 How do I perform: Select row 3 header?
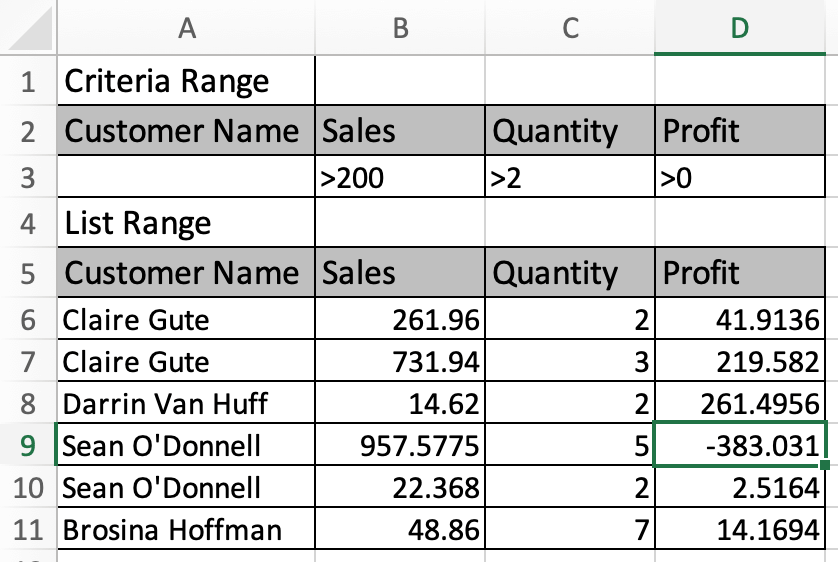pyautogui.click(x=28, y=177)
